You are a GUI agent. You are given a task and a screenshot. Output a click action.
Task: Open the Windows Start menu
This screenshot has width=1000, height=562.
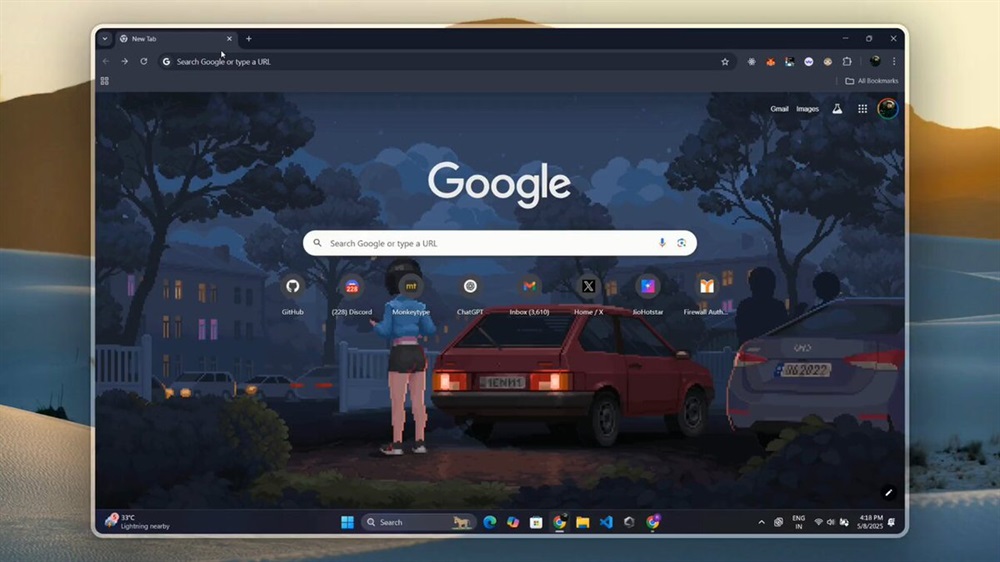[348, 522]
